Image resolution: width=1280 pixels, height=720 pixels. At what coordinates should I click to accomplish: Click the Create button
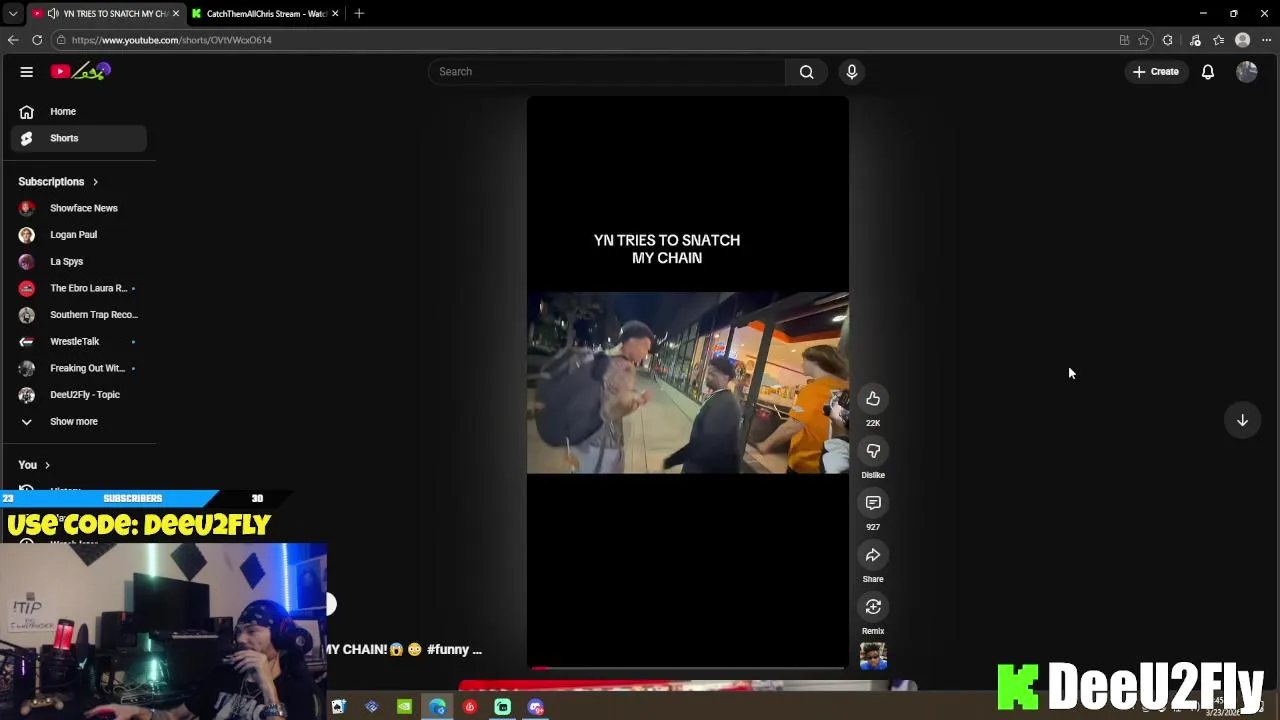point(1156,72)
